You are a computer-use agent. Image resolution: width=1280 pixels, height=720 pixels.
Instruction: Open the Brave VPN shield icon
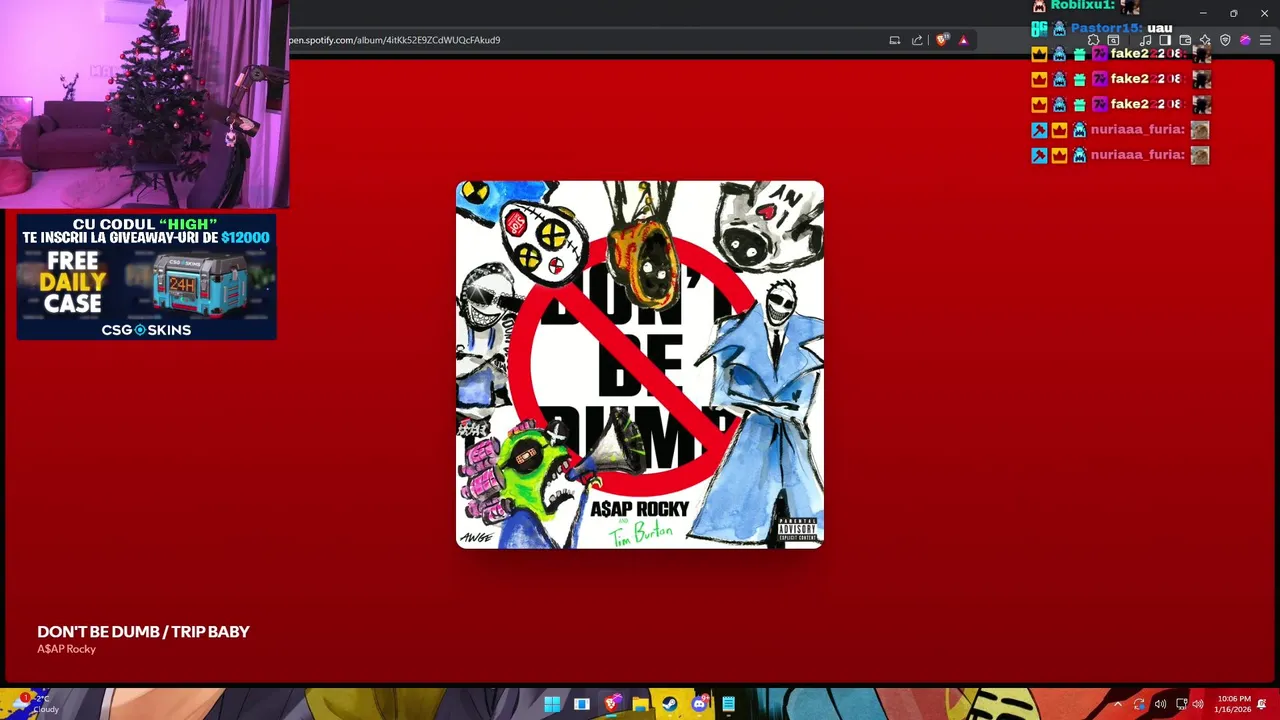pos(1225,40)
